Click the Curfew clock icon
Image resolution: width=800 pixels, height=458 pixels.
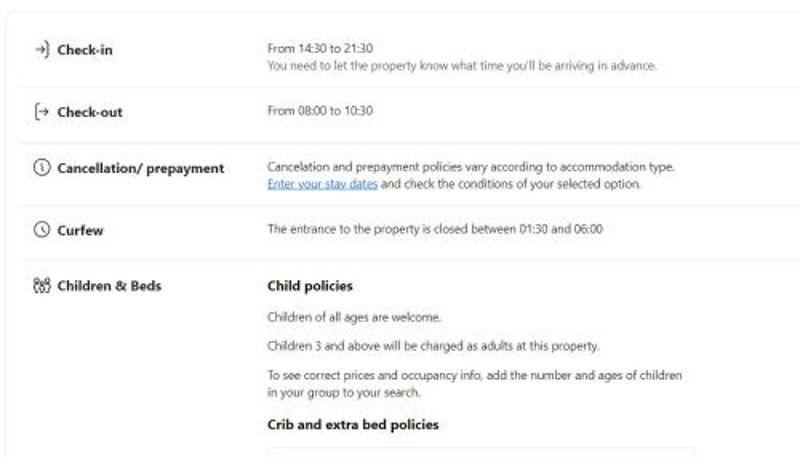coord(41,230)
